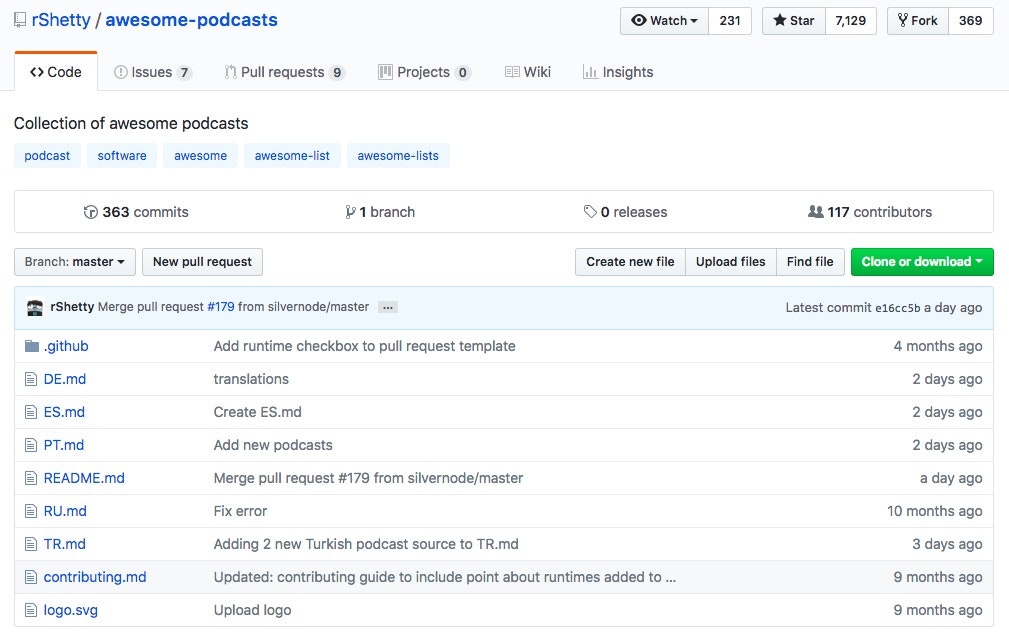This screenshot has width=1009, height=635.
Task: Click the star icon beside README.md filename
Action: pos(30,478)
